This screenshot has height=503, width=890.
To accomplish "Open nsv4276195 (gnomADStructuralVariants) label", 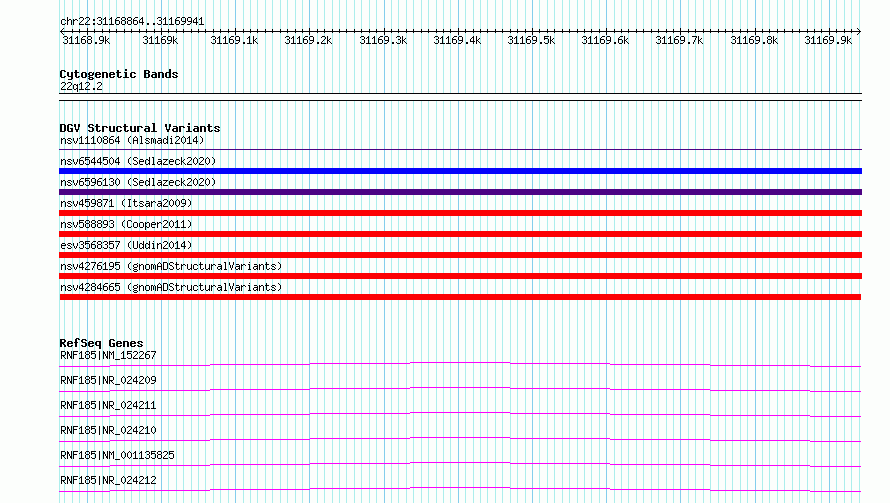I will point(171,266).
